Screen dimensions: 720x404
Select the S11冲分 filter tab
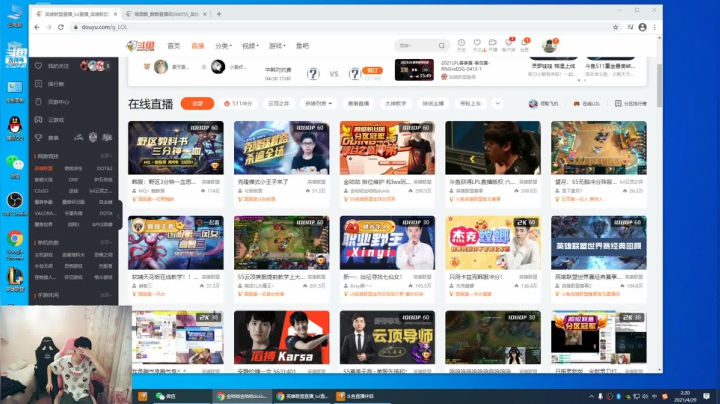click(238, 104)
